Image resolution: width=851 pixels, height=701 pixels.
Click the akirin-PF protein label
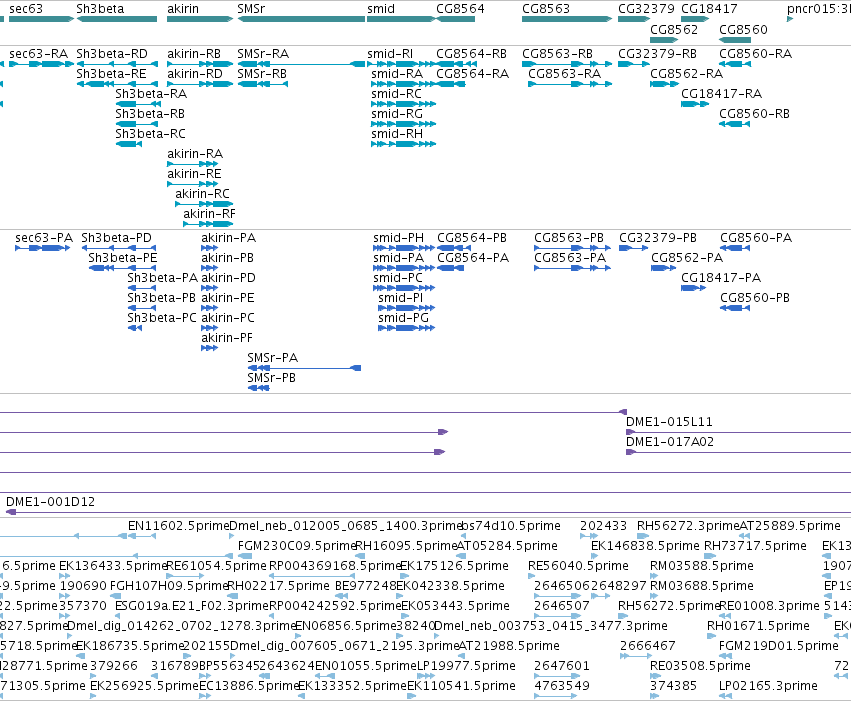pyautogui.click(x=227, y=338)
